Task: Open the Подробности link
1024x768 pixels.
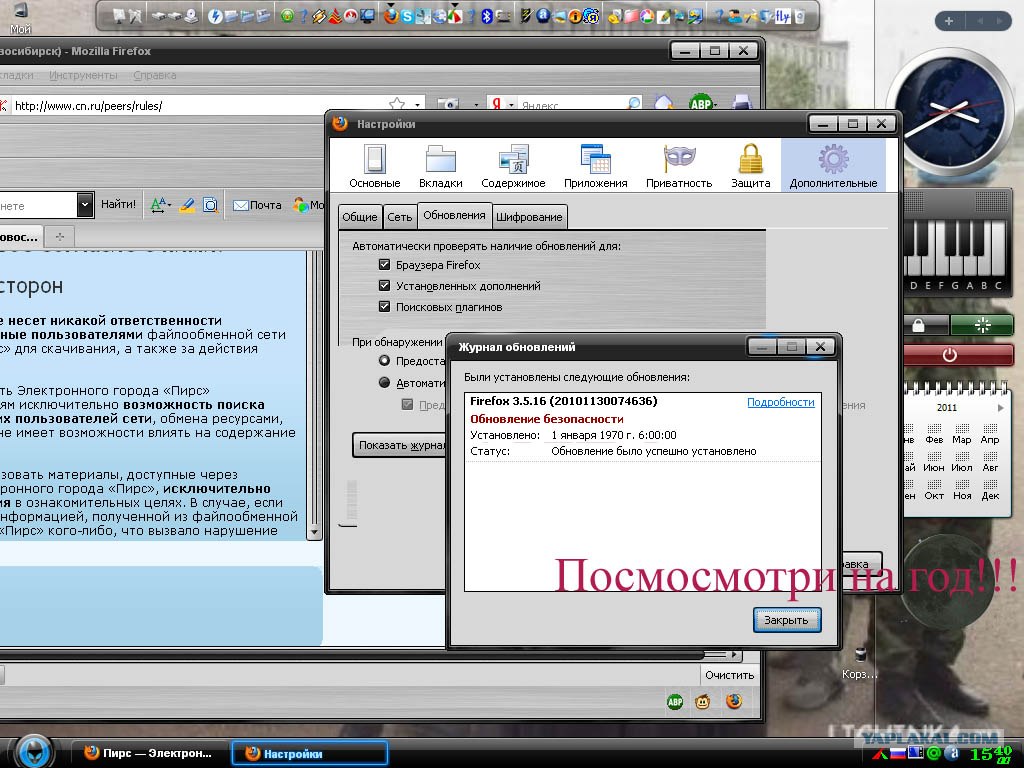Action: pos(780,402)
